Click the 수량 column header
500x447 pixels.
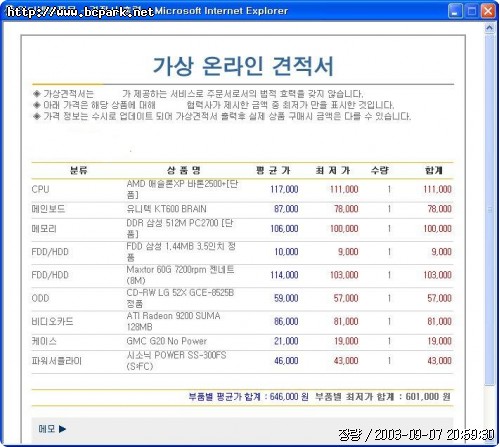(380, 171)
